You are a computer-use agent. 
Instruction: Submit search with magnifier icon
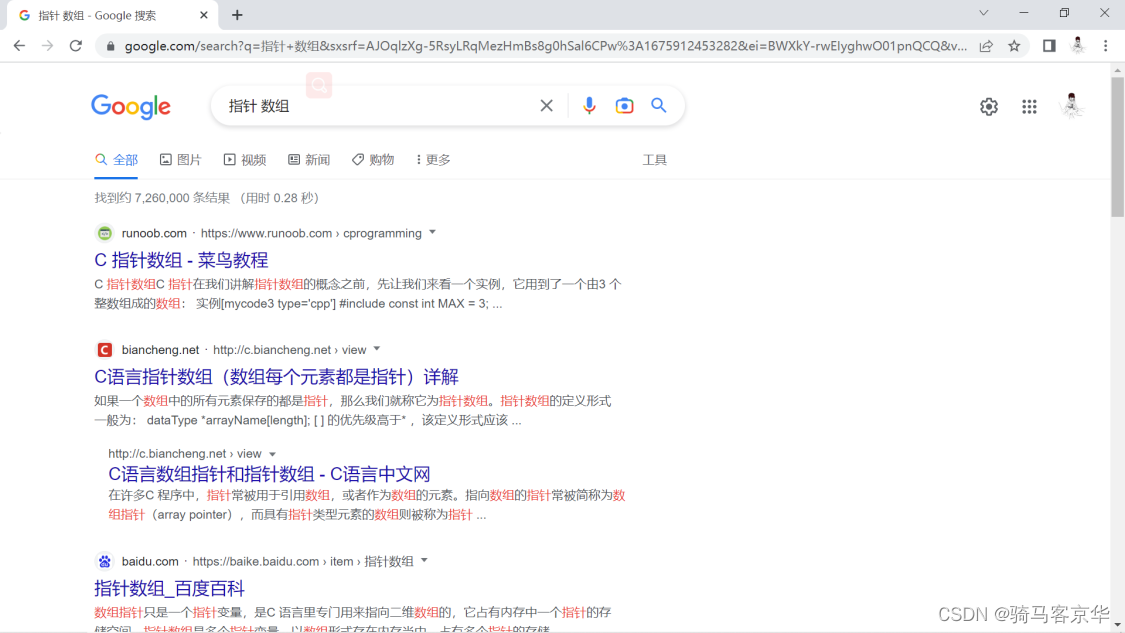click(x=659, y=106)
